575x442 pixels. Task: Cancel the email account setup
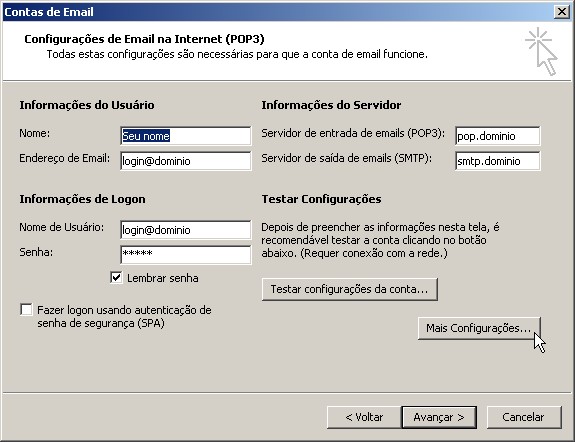pos(524,417)
